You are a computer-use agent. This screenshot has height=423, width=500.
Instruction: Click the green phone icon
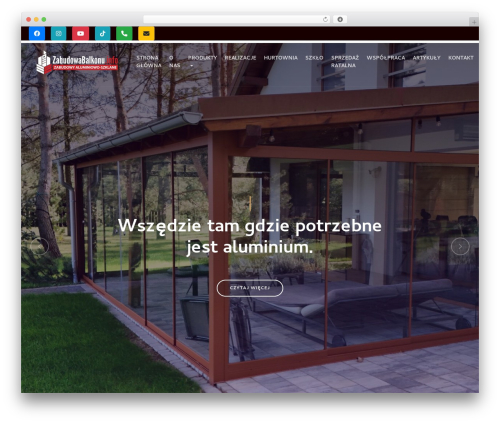point(124,33)
